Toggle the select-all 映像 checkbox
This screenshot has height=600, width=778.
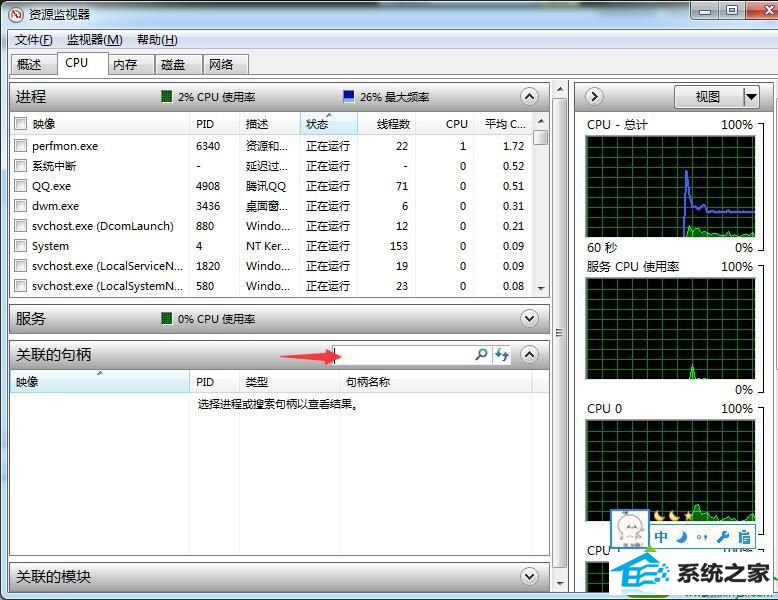(20, 124)
